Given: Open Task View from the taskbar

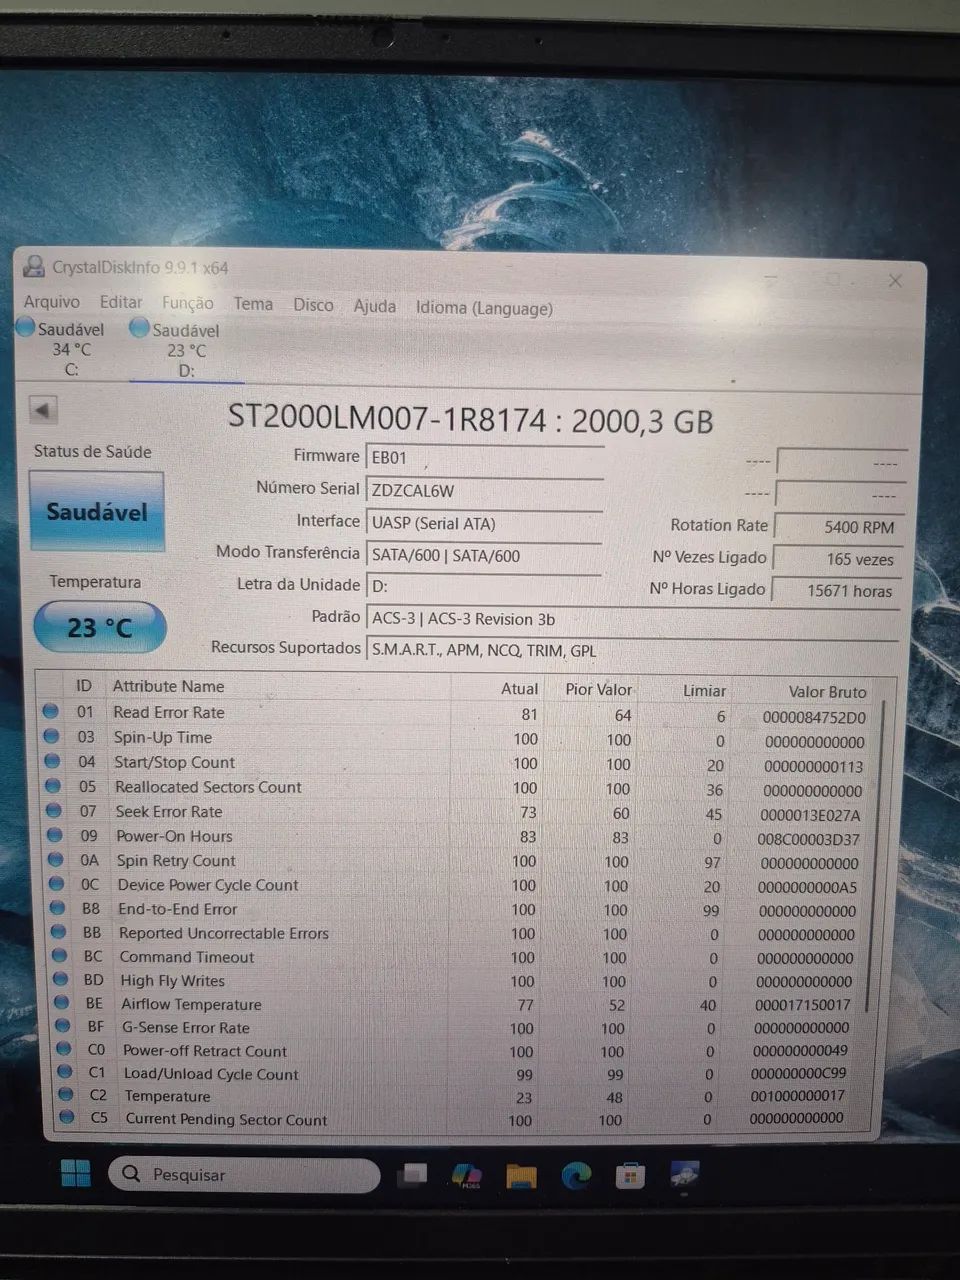Looking at the screenshot, I should pos(414,1175).
